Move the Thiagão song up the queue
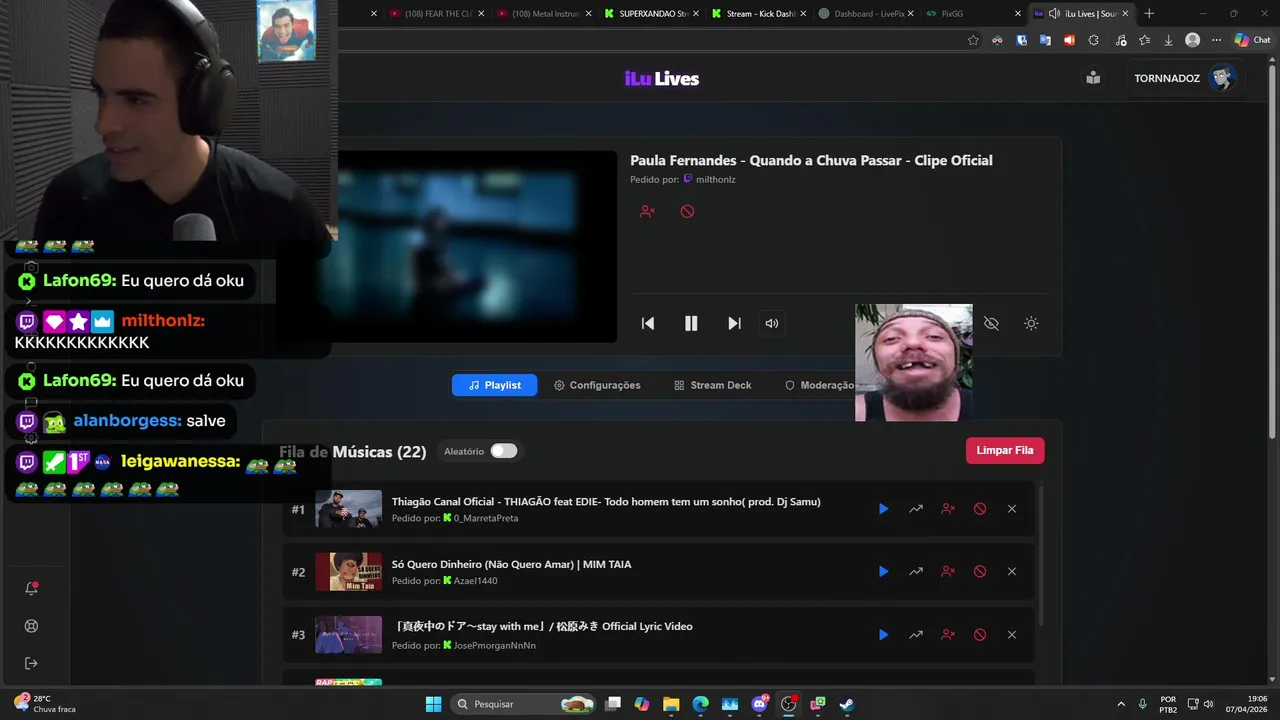 916,509
